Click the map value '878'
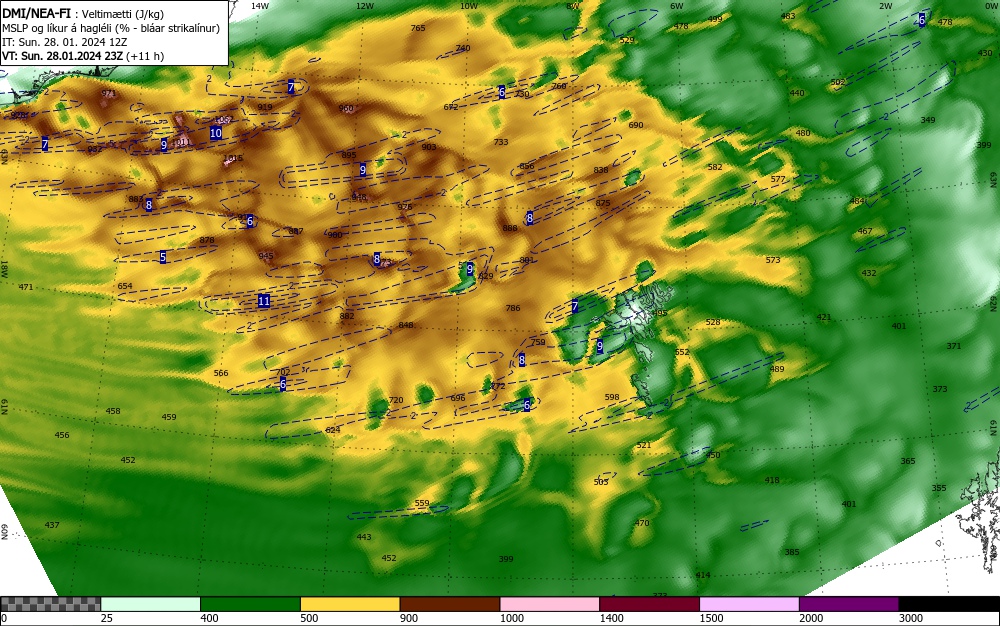This screenshot has width=1000, height=626. tap(207, 240)
